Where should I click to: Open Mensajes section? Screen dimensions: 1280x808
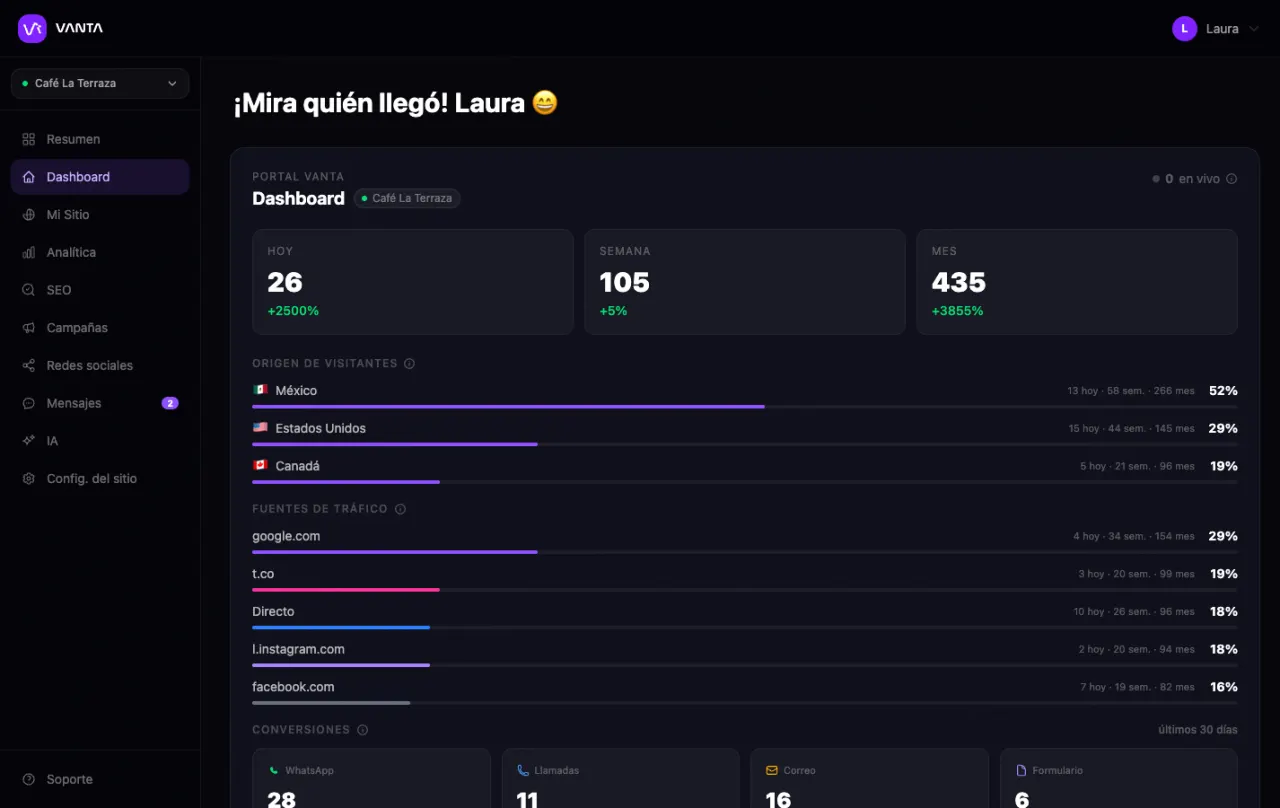pyautogui.click(x=100, y=403)
